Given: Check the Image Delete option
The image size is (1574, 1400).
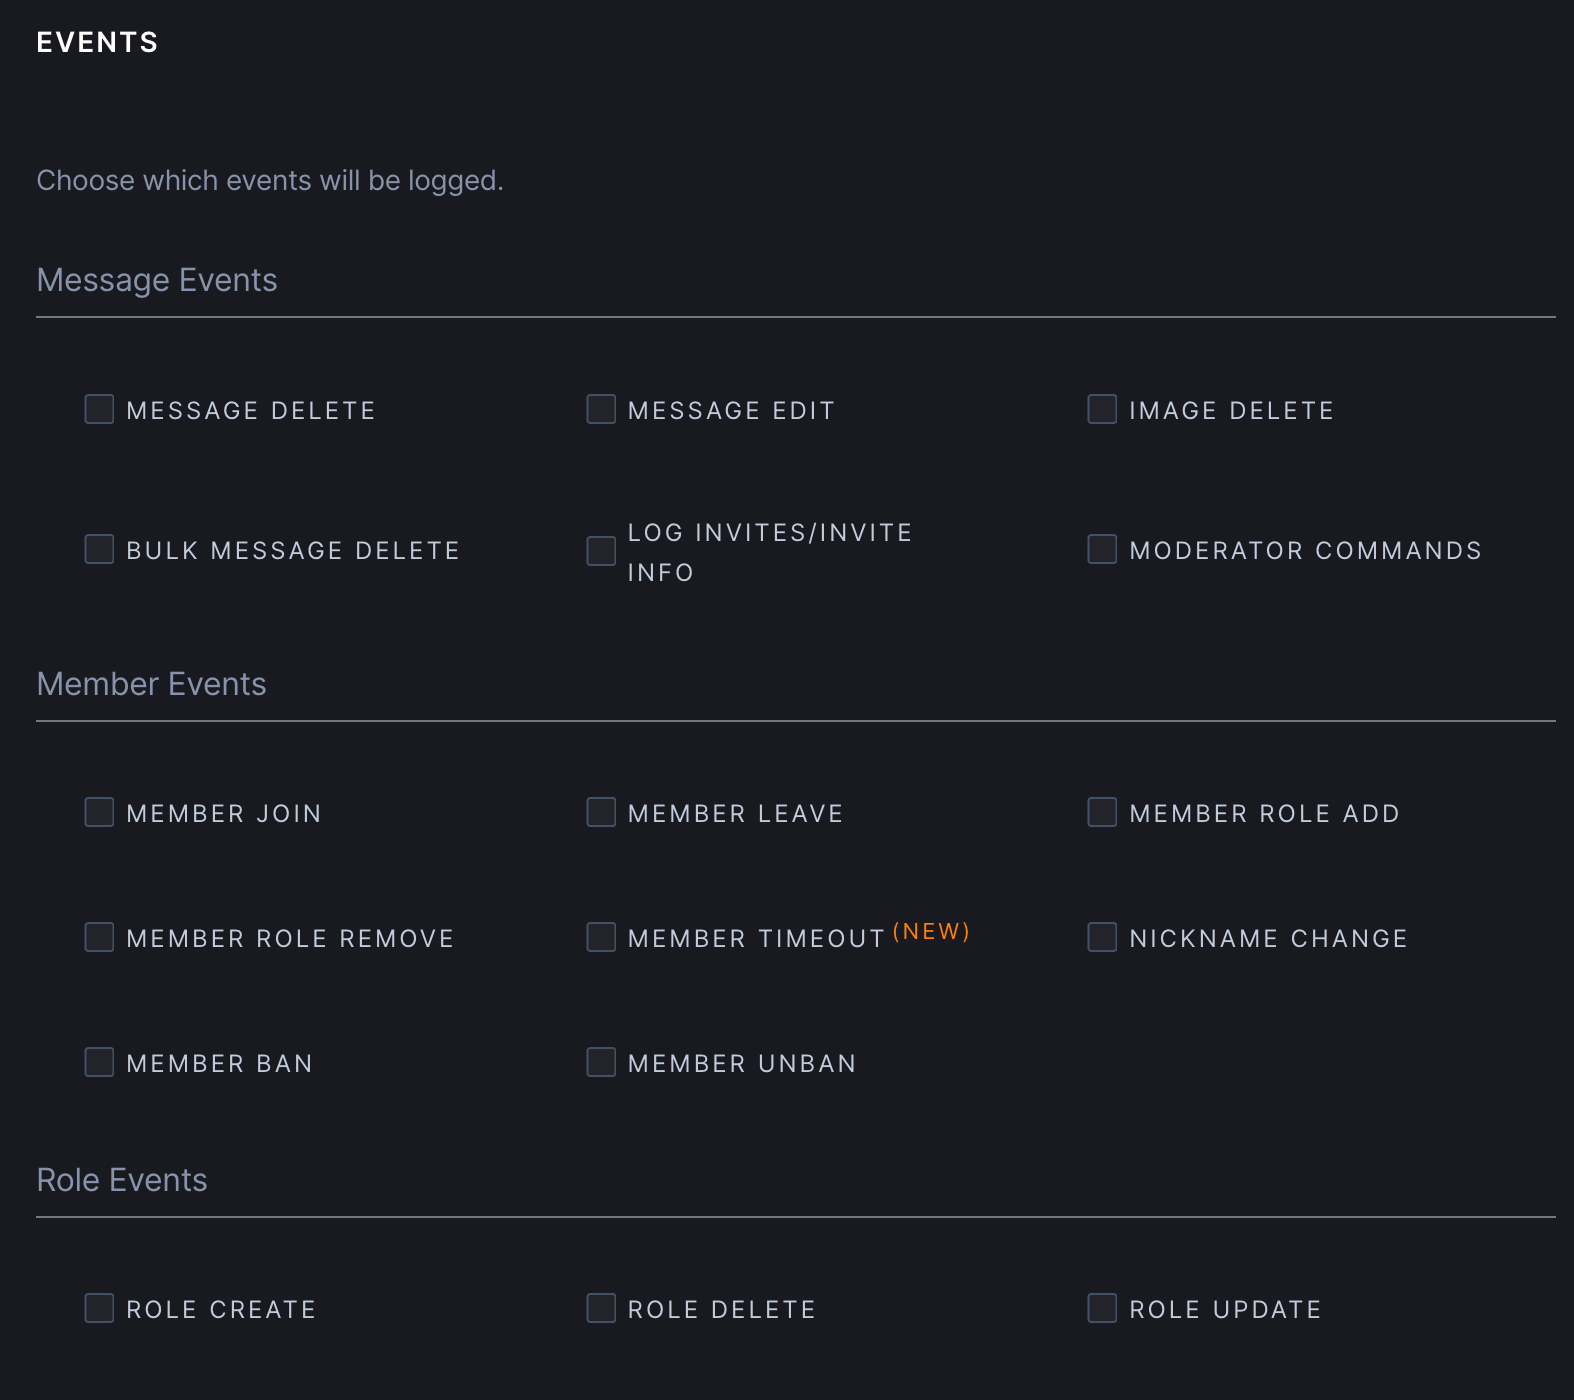Looking at the screenshot, I should (x=1102, y=409).
